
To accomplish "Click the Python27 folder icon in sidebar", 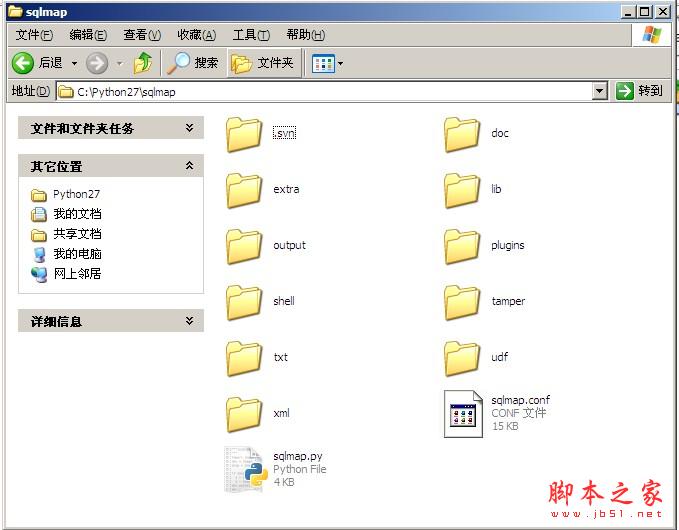I will (x=39, y=195).
